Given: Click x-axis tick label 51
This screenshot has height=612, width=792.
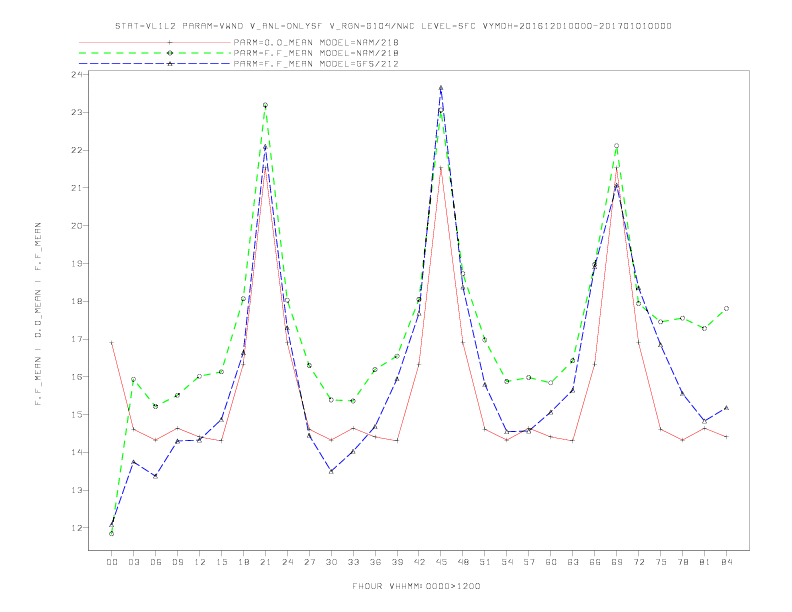Looking at the screenshot, I should (485, 562).
